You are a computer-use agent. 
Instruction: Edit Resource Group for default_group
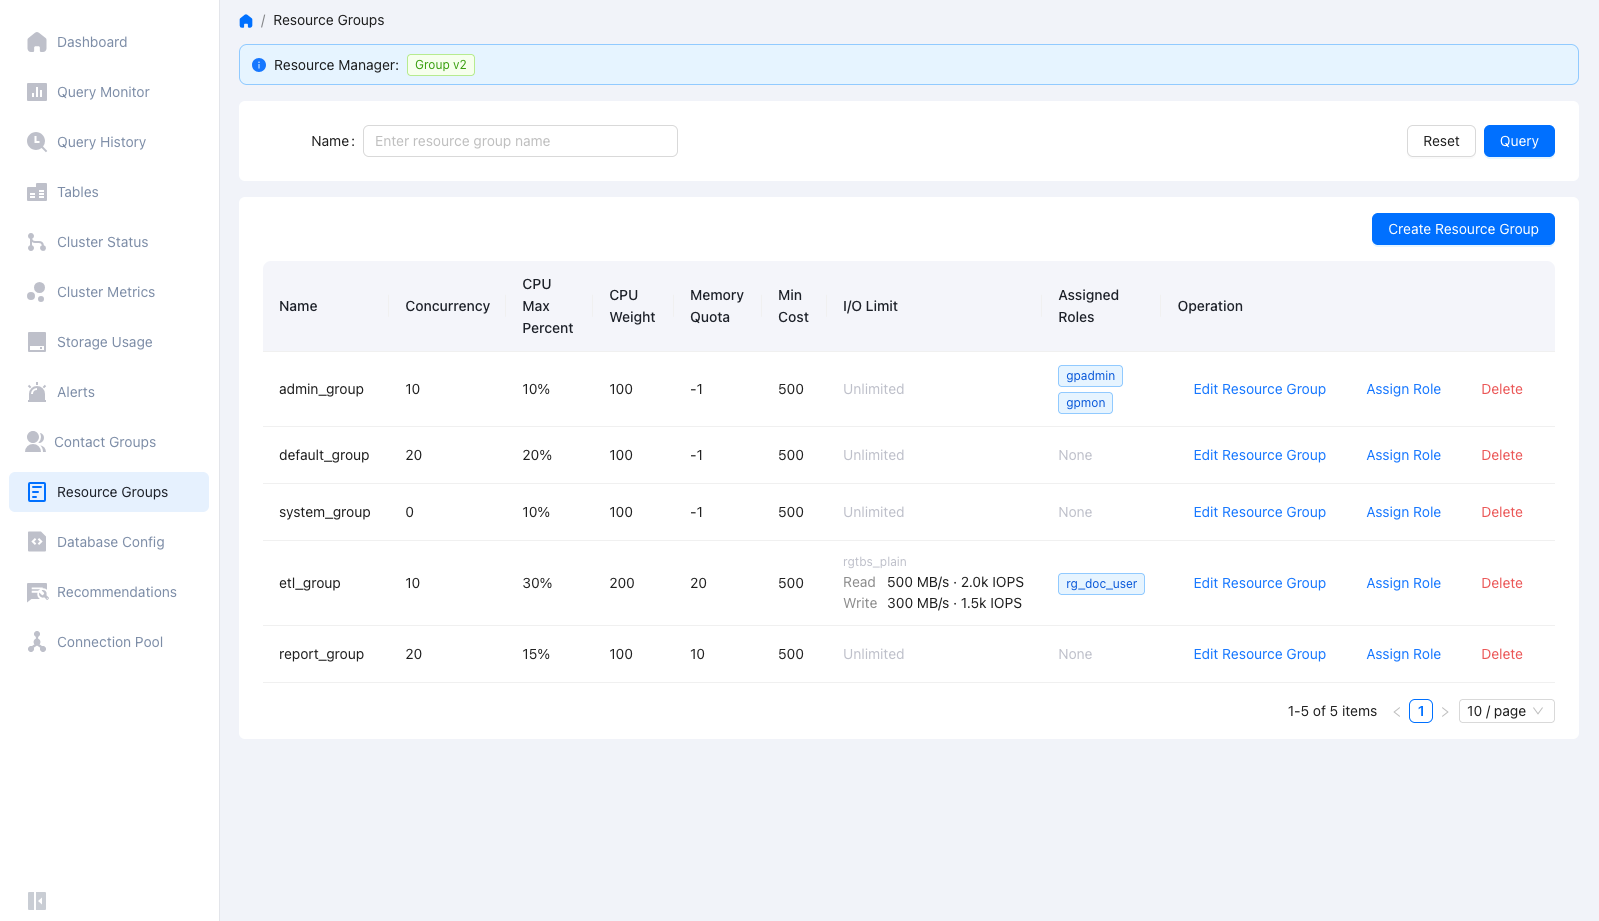(x=1259, y=455)
